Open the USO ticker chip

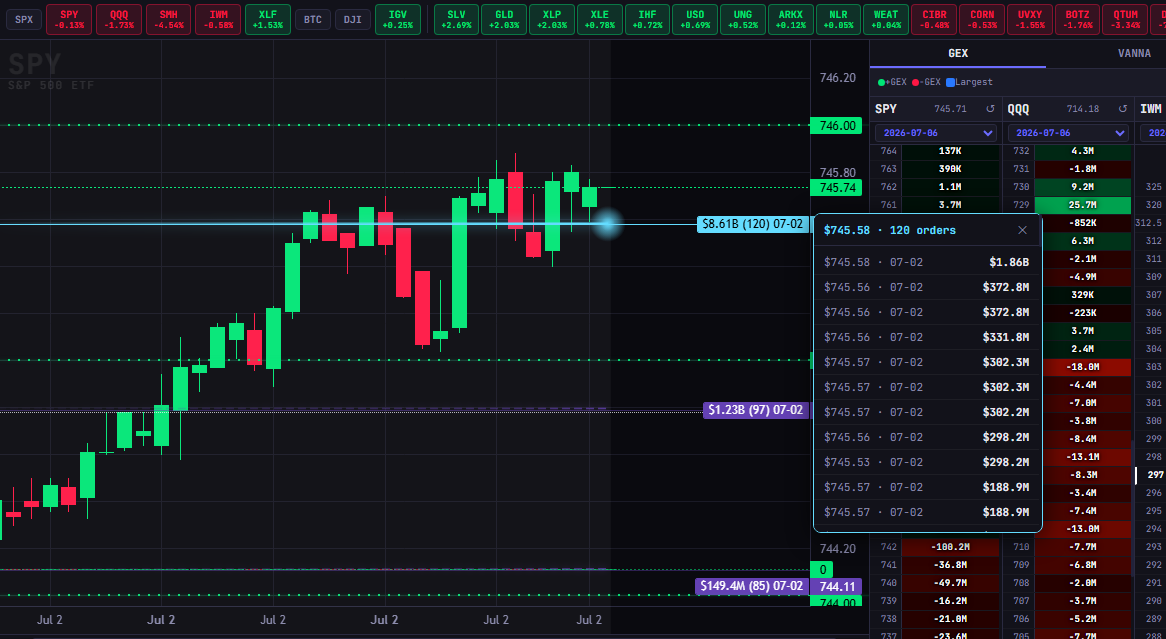695,19
